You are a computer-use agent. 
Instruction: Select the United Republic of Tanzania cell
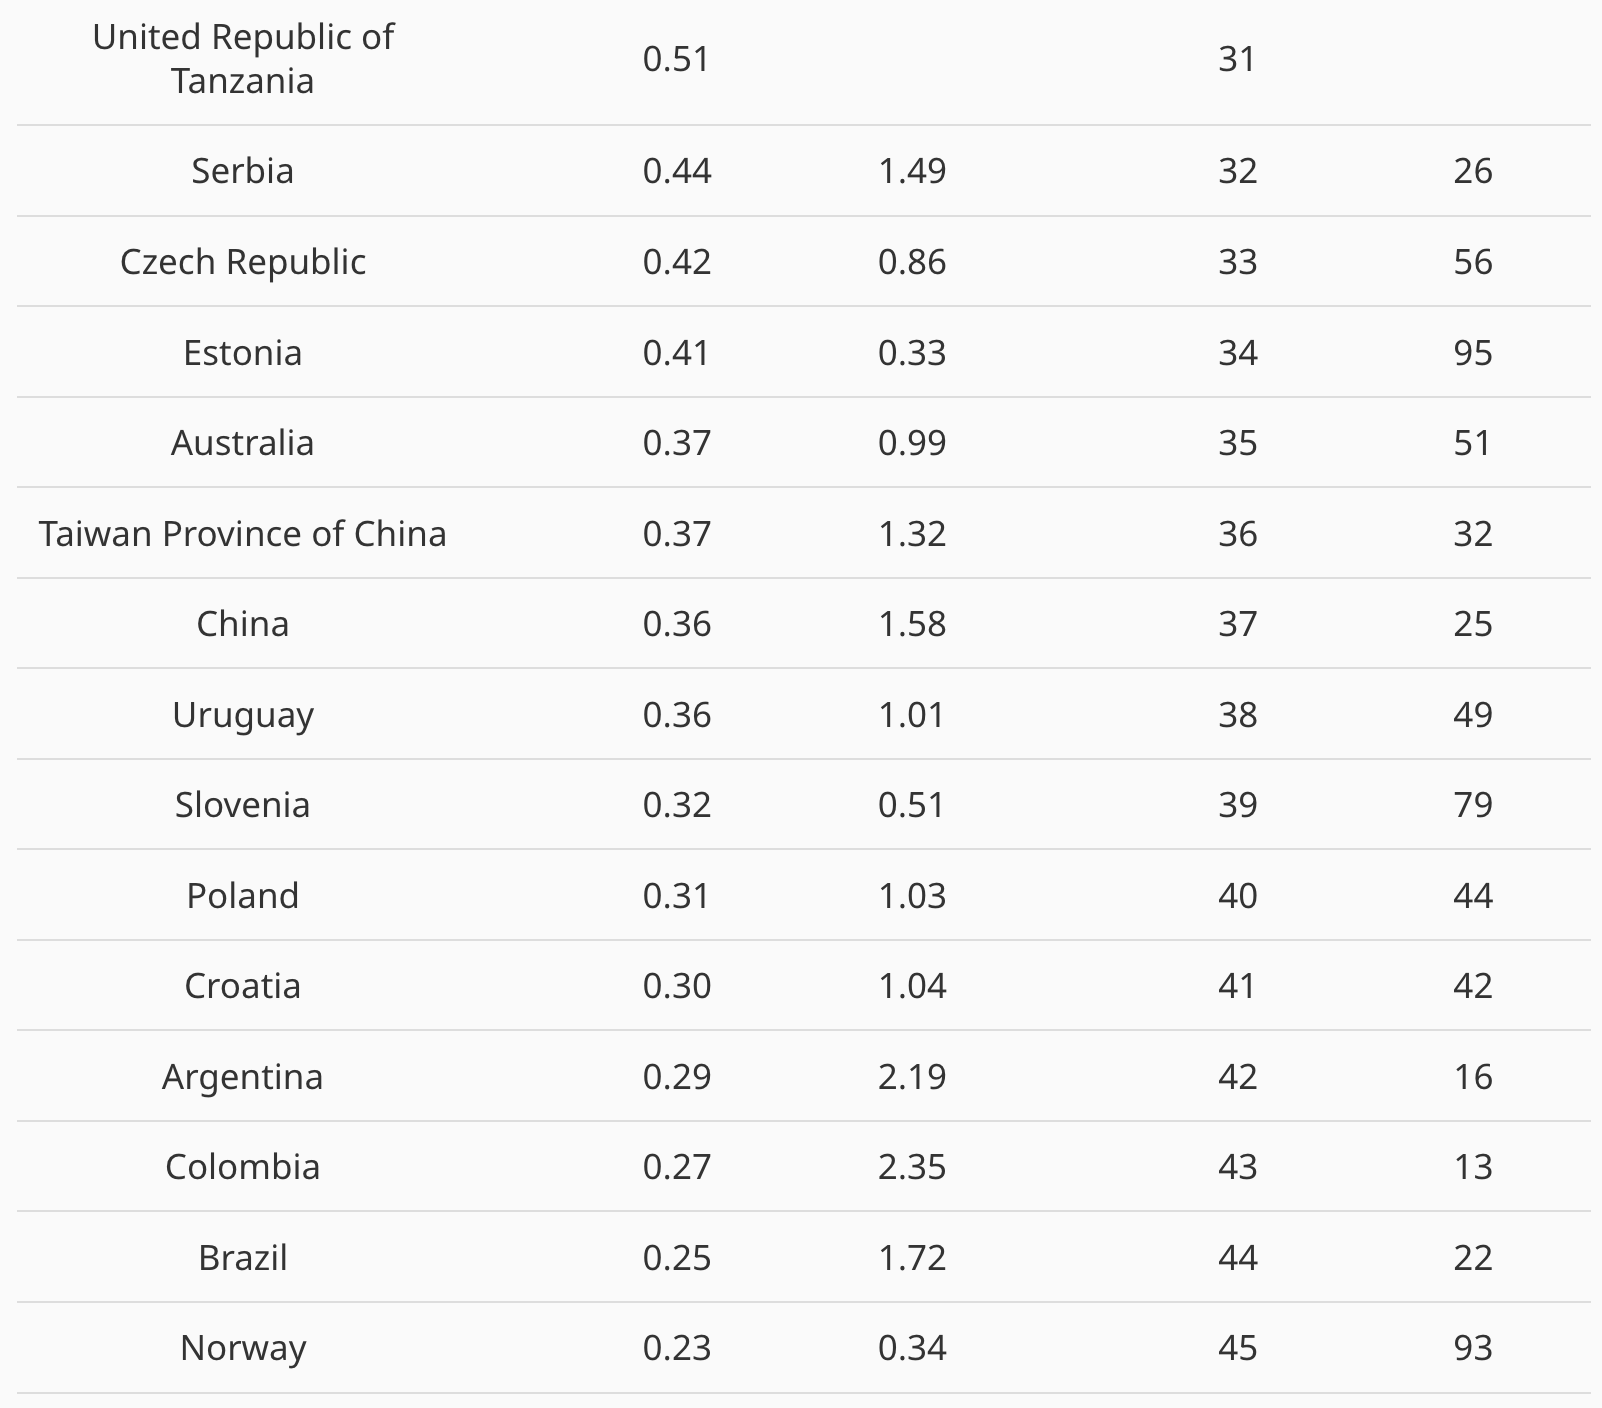[243, 59]
